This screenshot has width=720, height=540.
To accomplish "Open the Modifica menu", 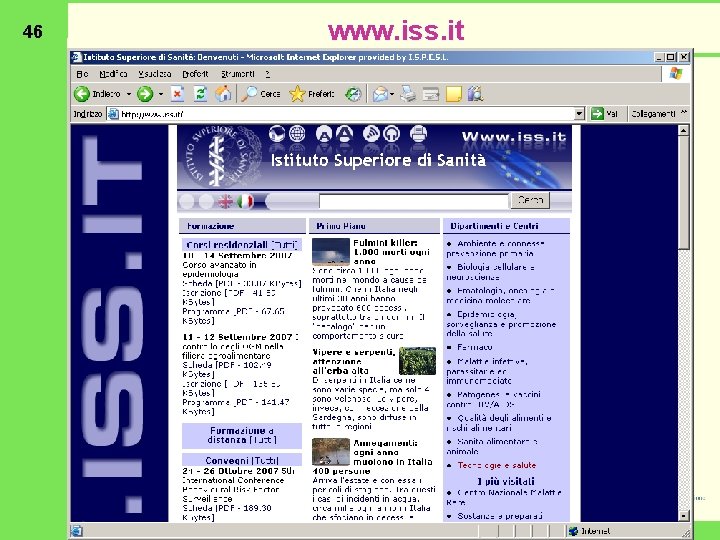I will [113, 73].
